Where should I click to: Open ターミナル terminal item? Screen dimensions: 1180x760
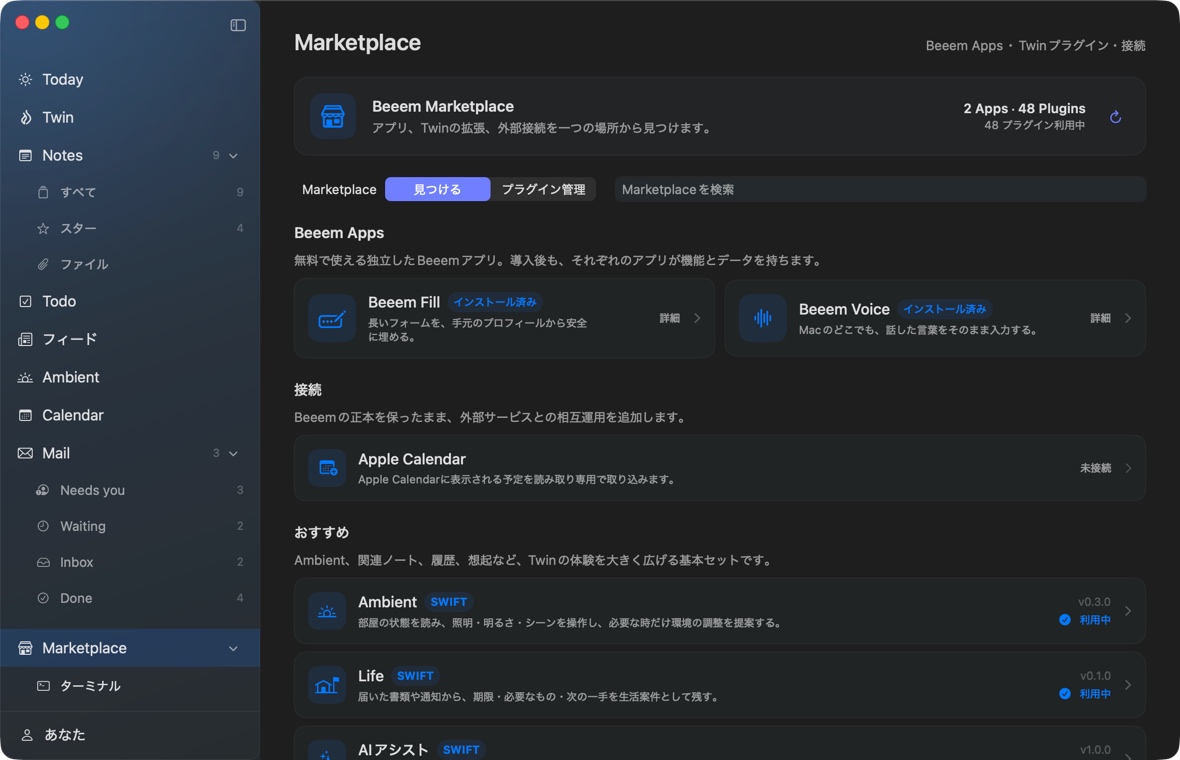pyautogui.click(x=130, y=686)
